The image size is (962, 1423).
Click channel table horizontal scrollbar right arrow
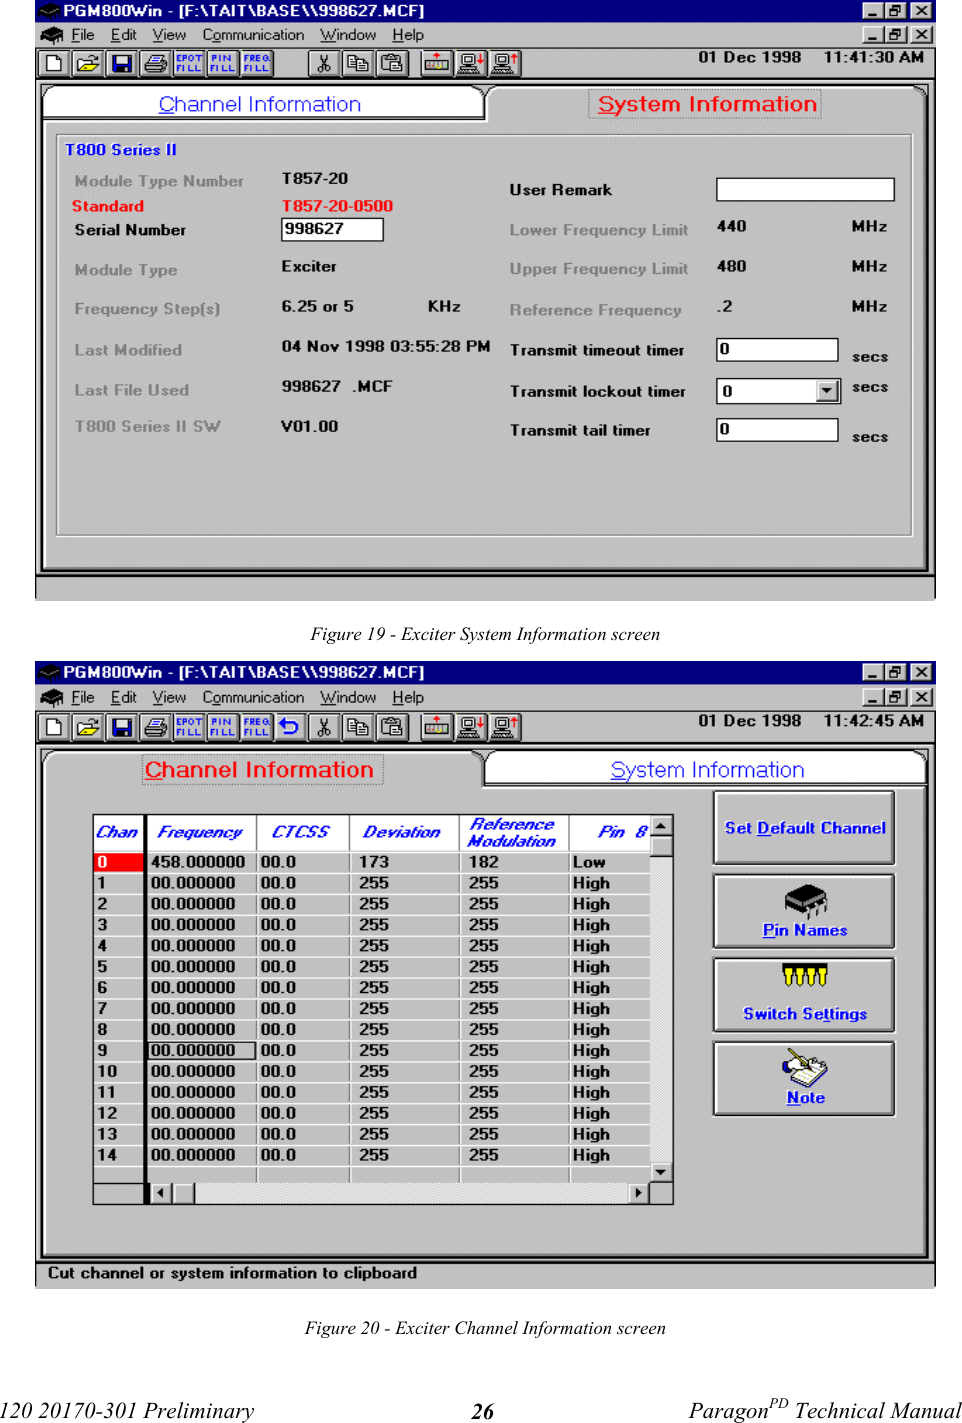(x=638, y=1193)
